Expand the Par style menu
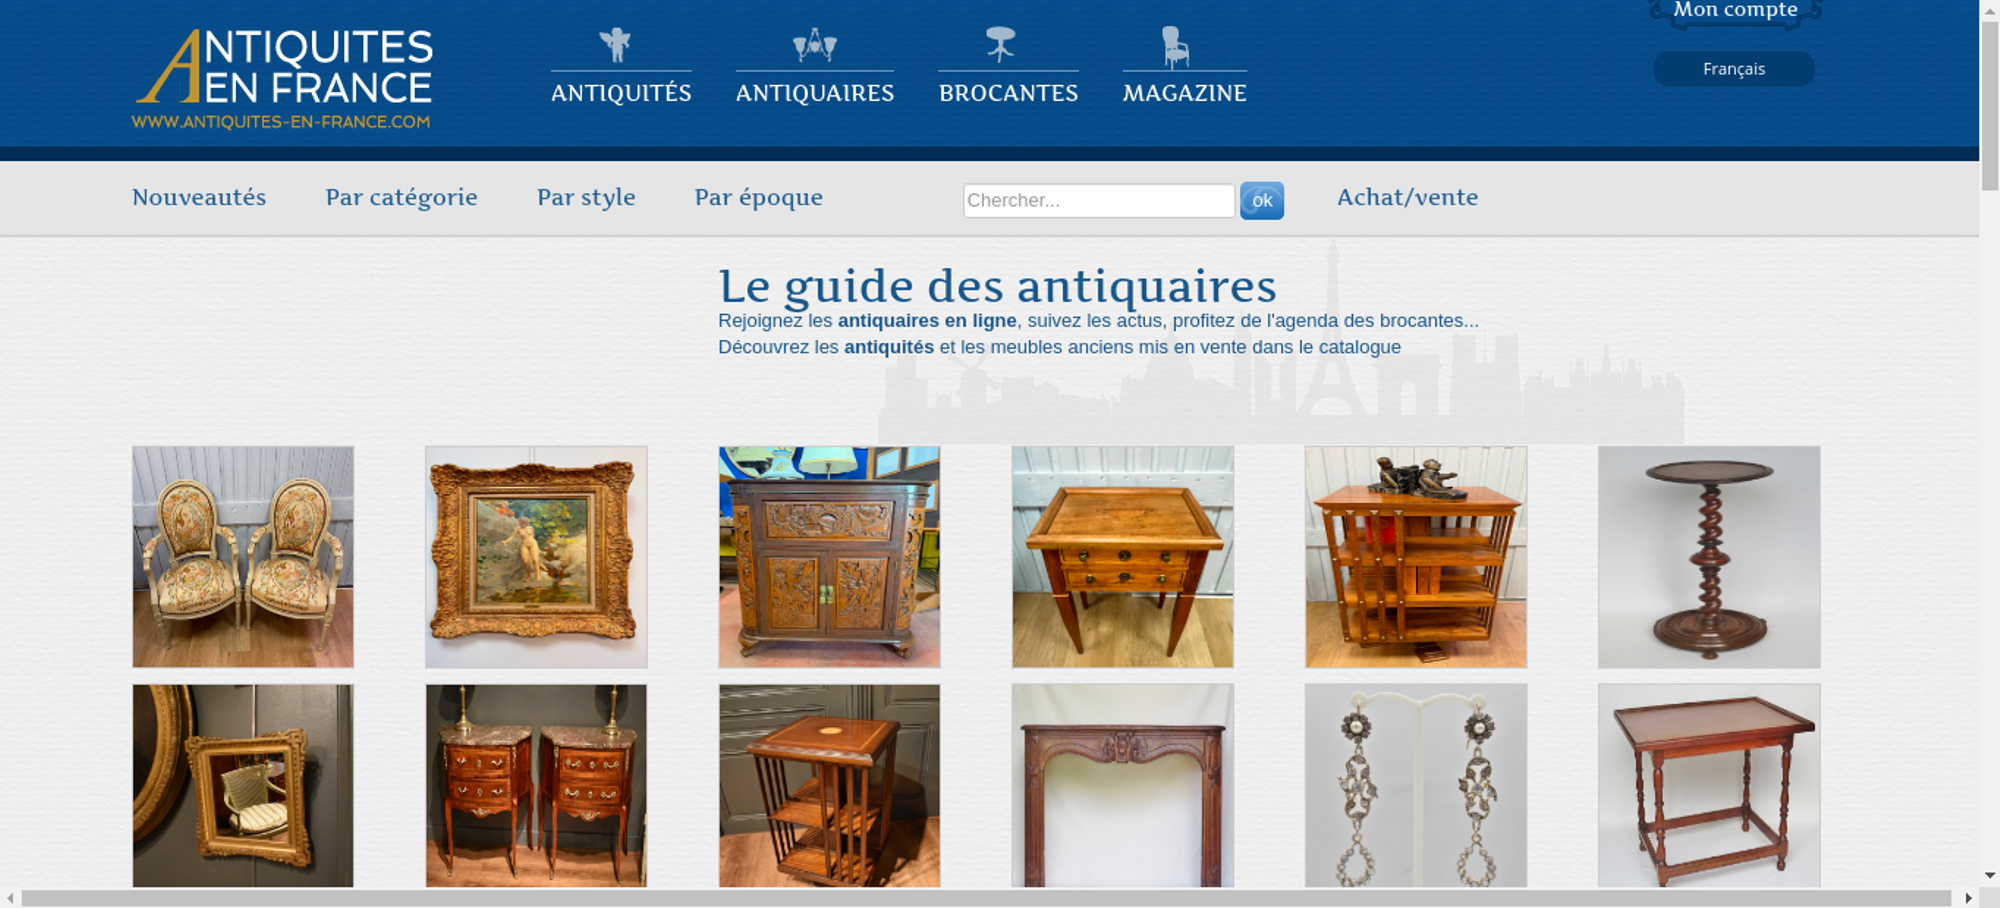2000x908 pixels. 586,197
